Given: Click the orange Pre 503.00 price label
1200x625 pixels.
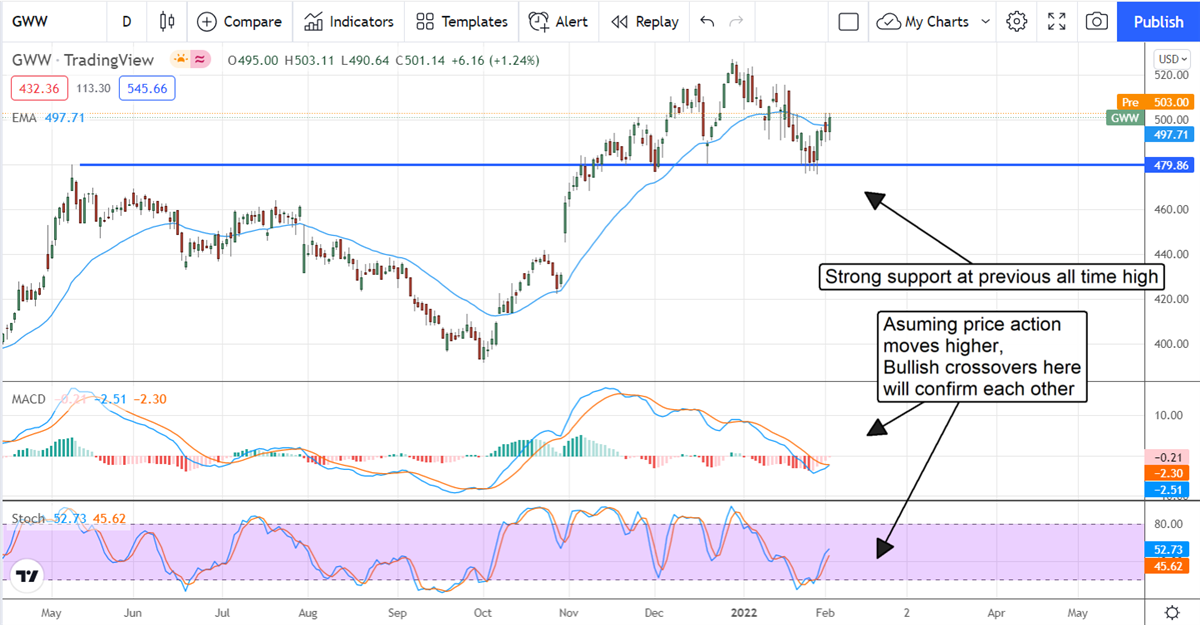Looking at the screenshot, I should 1156,102.
